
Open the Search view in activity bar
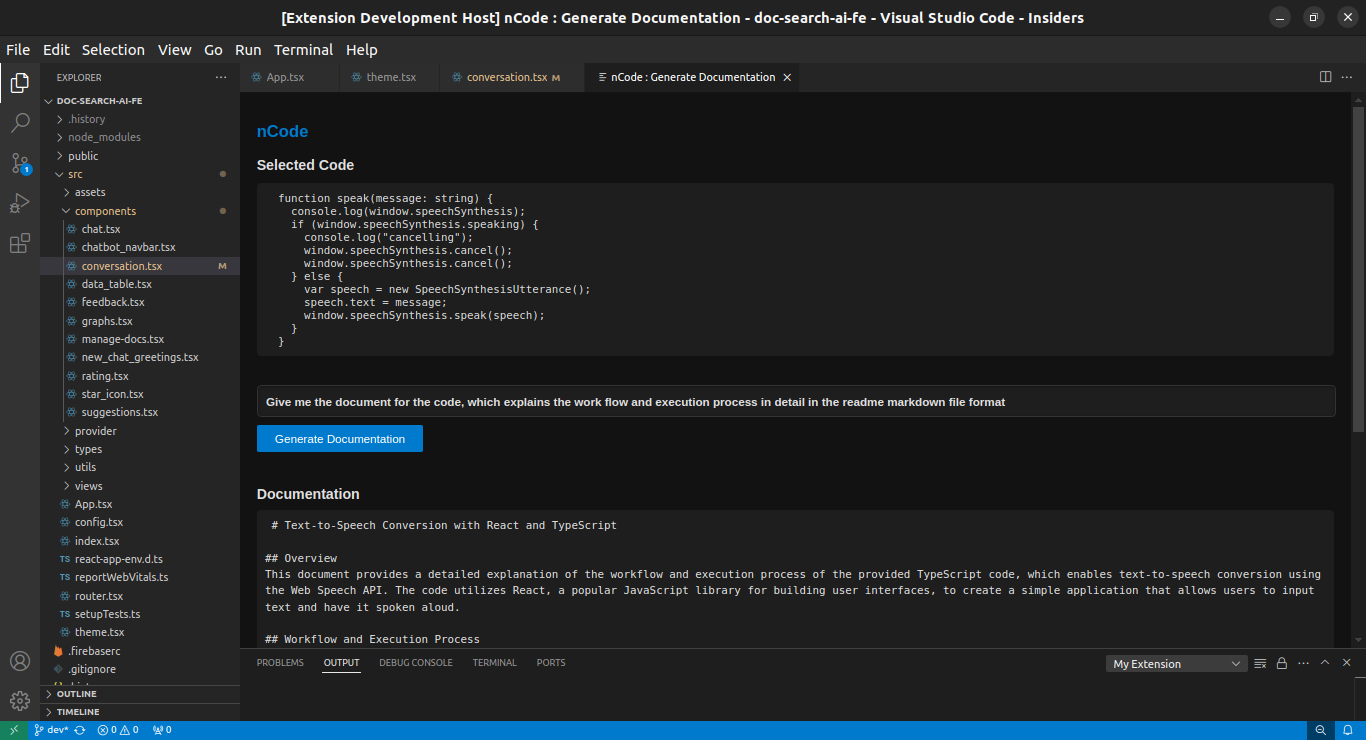(20, 123)
